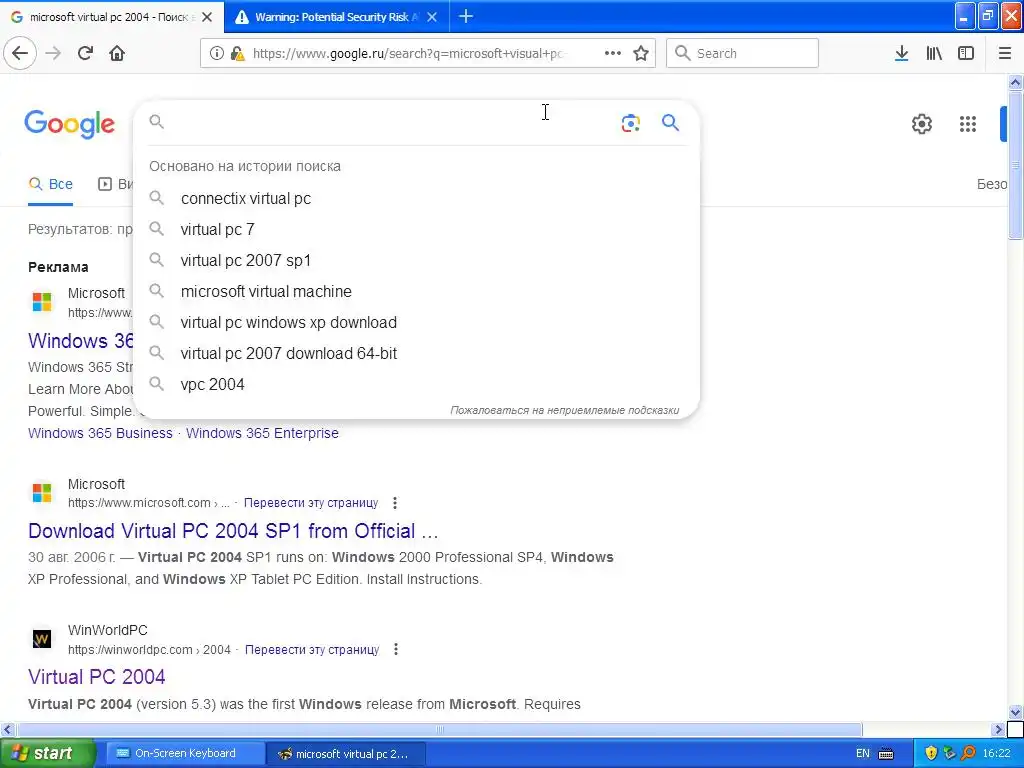
Task: Click vertical scrollbar down arrow
Action: click(1015, 712)
